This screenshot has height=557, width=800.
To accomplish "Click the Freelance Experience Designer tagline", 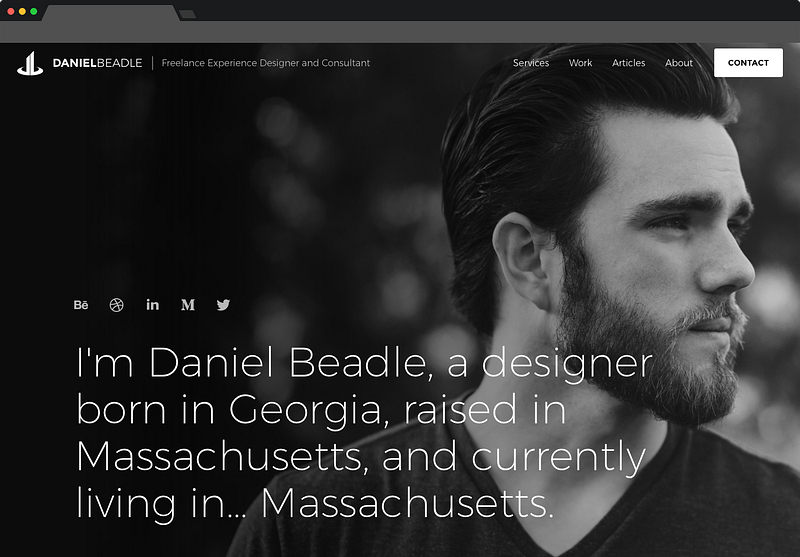I will (266, 63).
